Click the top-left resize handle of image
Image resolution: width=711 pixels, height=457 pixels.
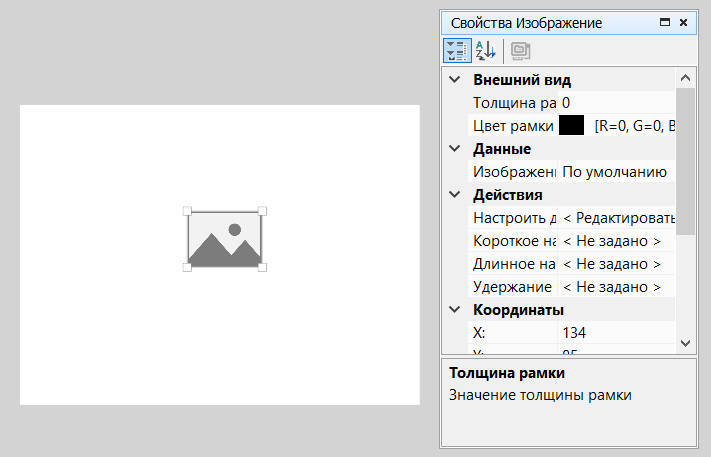pyautogui.click(x=187, y=211)
